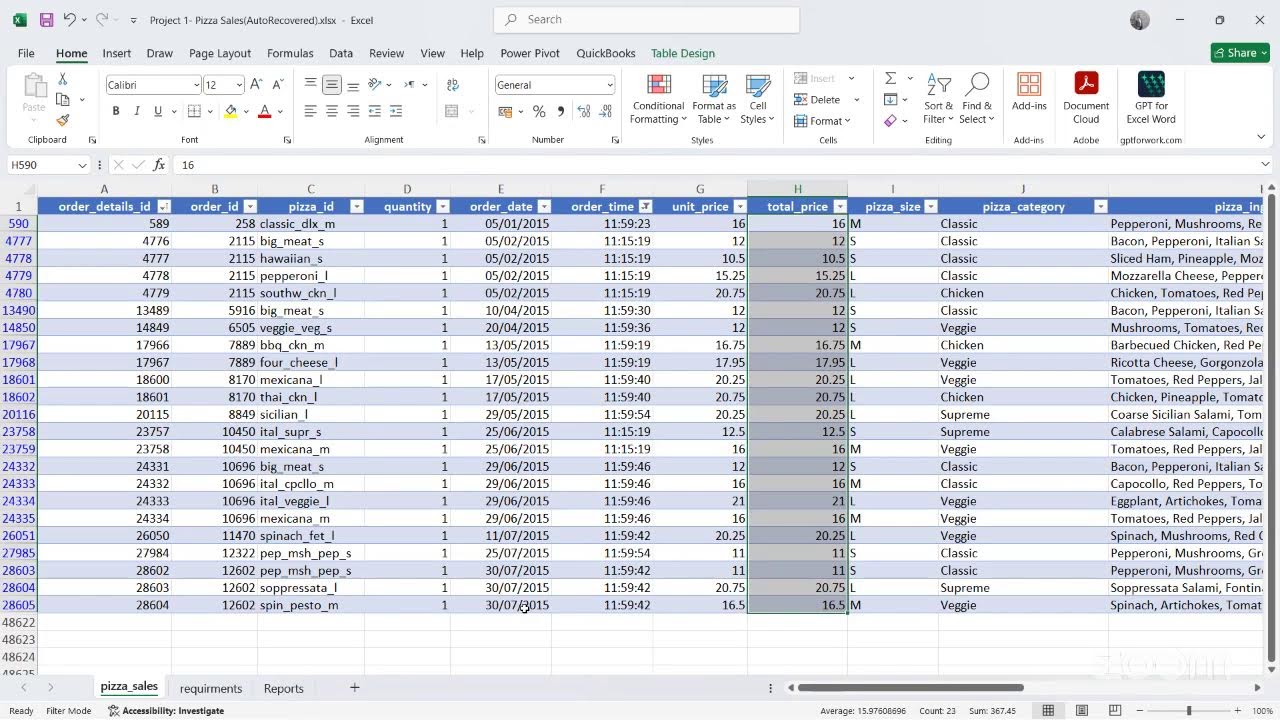Cut selection with the scissors icon
Image resolution: width=1280 pixels, height=720 pixels.
63,79
